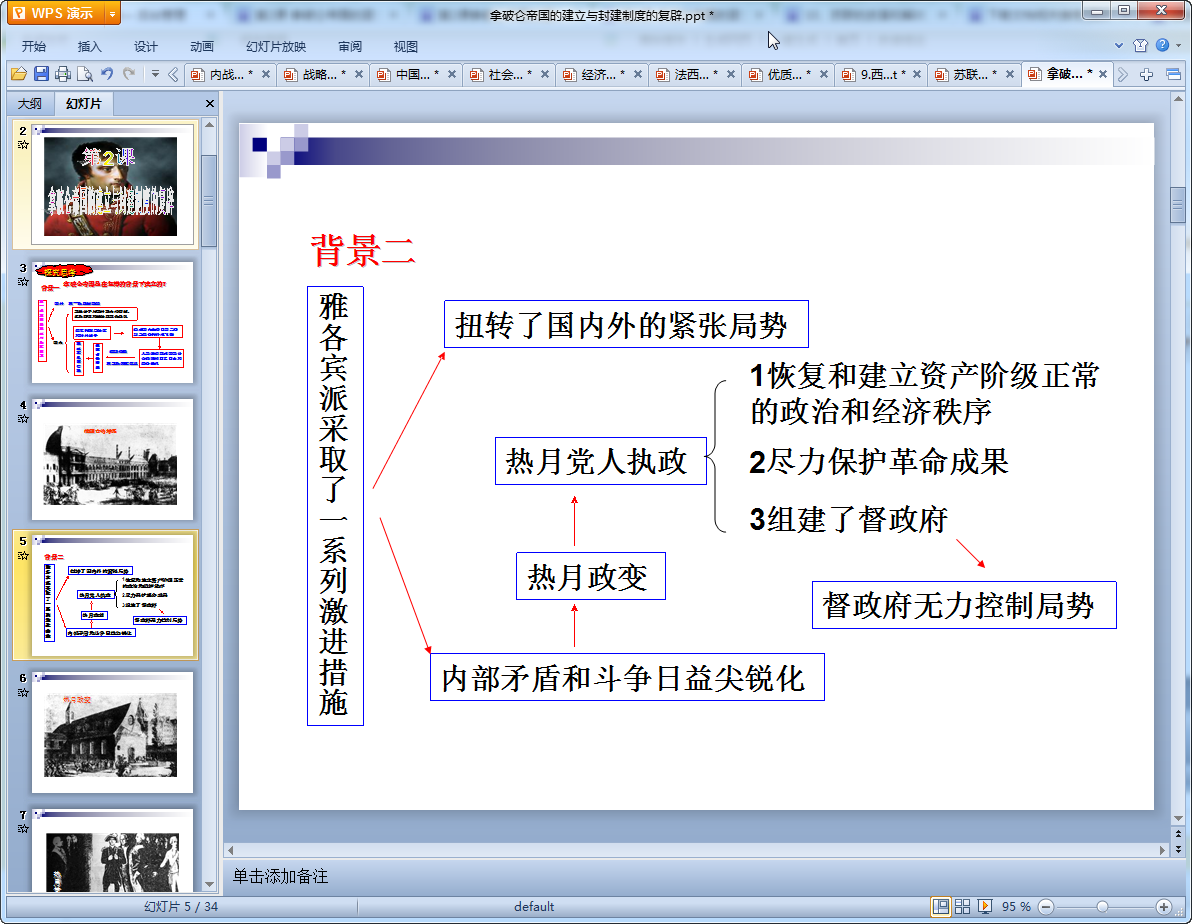Open Print Preview from the toolbar

pyautogui.click(x=85, y=74)
